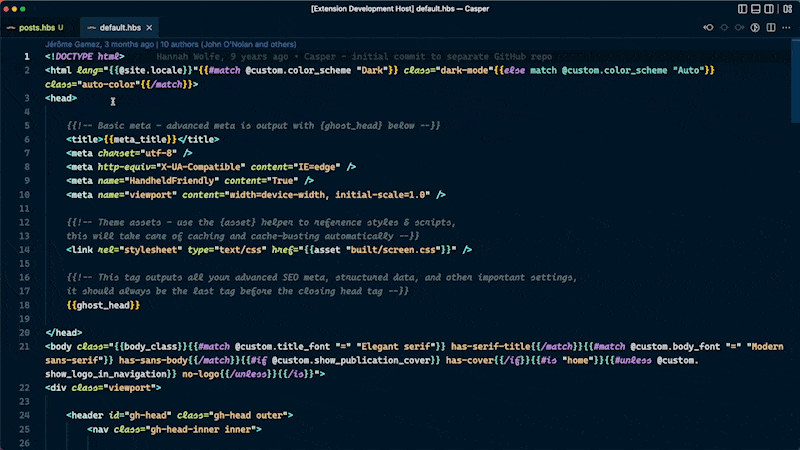The image size is (800, 450).
Task: Open the Customize Layout icon
Action: click(788, 9)
